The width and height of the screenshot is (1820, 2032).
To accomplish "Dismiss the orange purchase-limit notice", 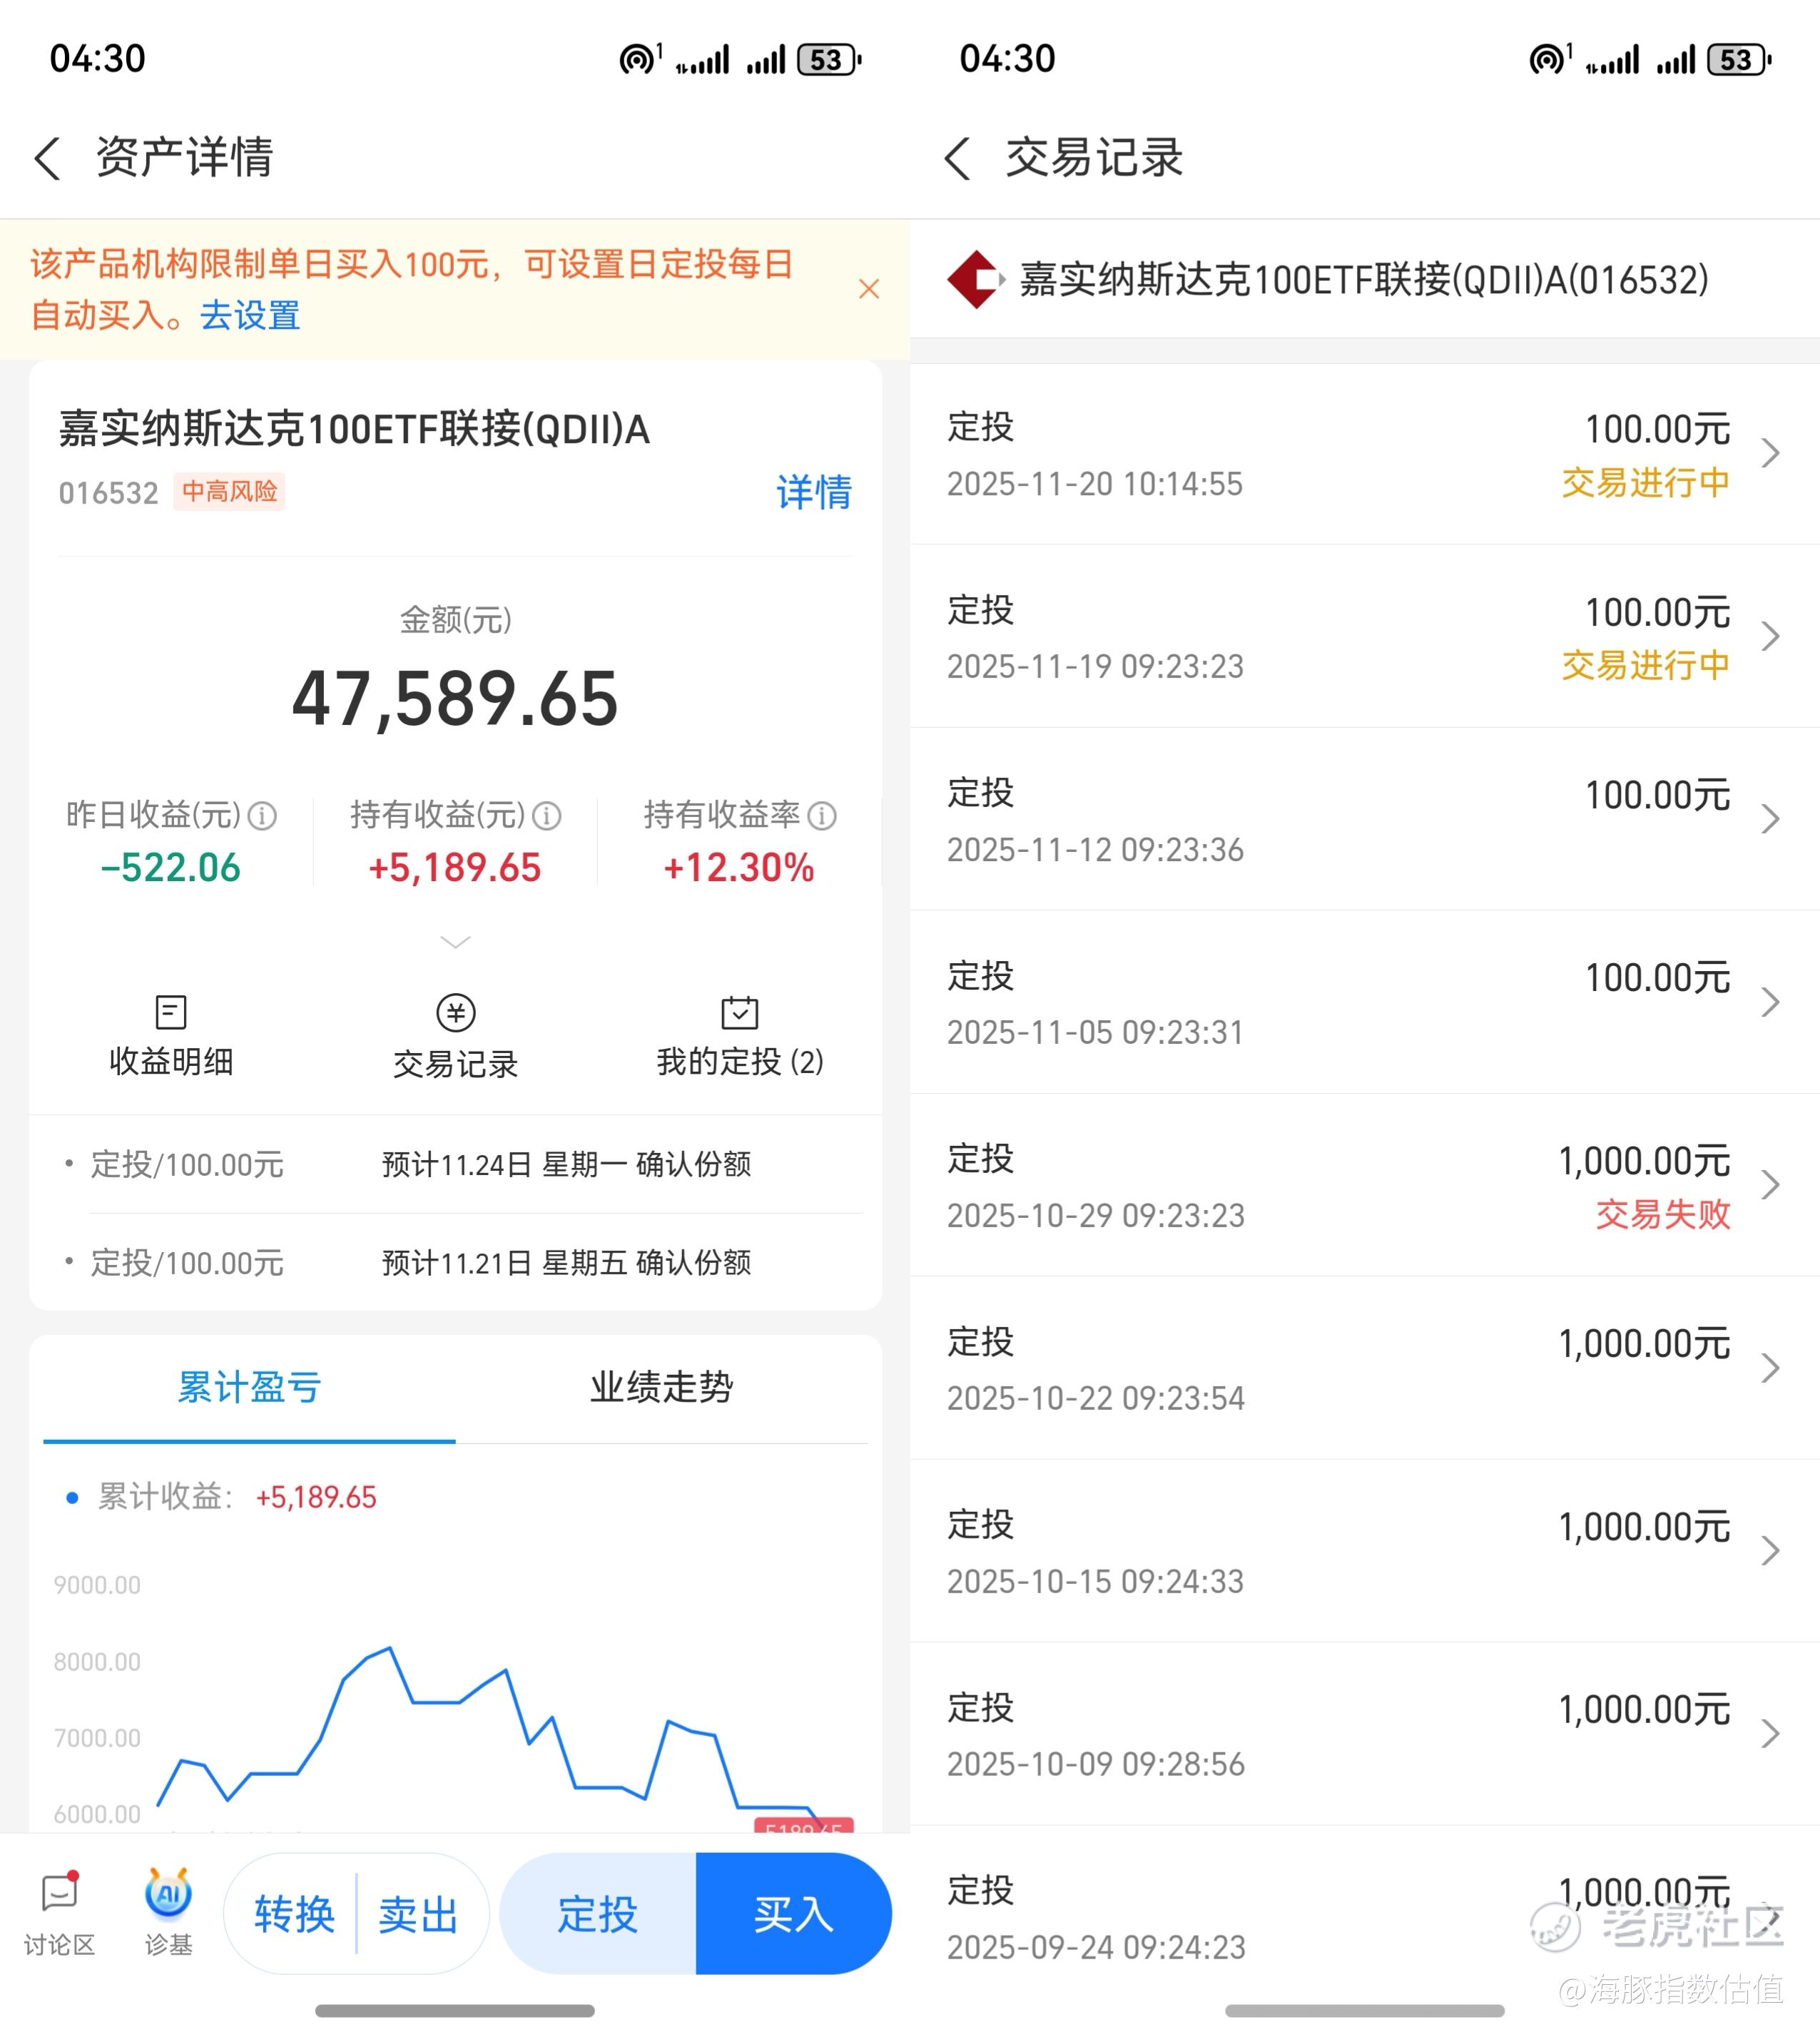I will click(868, 289).
